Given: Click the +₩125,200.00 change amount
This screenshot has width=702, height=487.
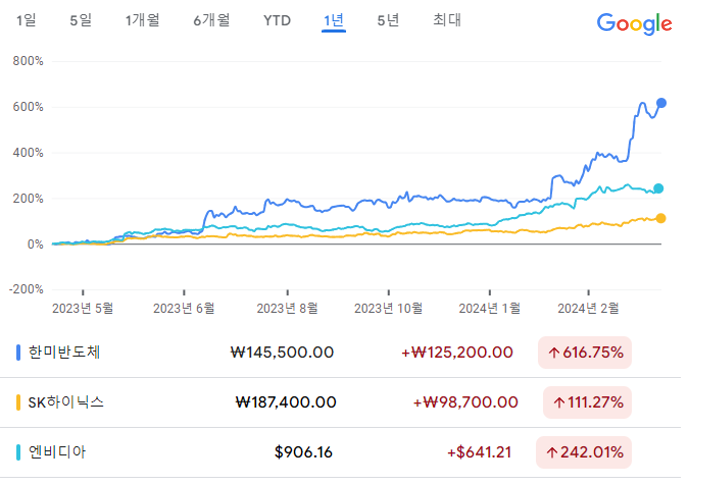Looking at the screenshot, I should (457, 353).
